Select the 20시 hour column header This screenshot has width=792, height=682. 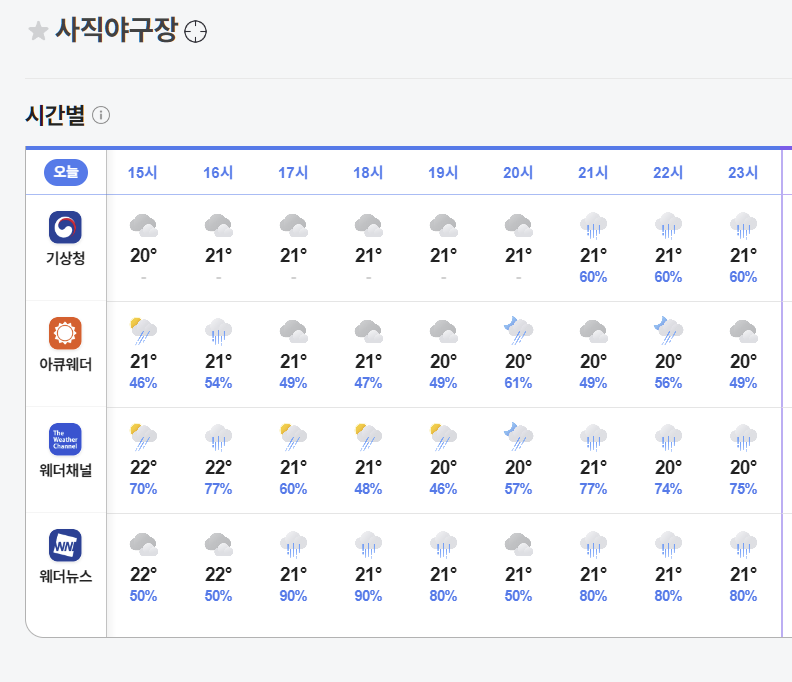[518, 173]
